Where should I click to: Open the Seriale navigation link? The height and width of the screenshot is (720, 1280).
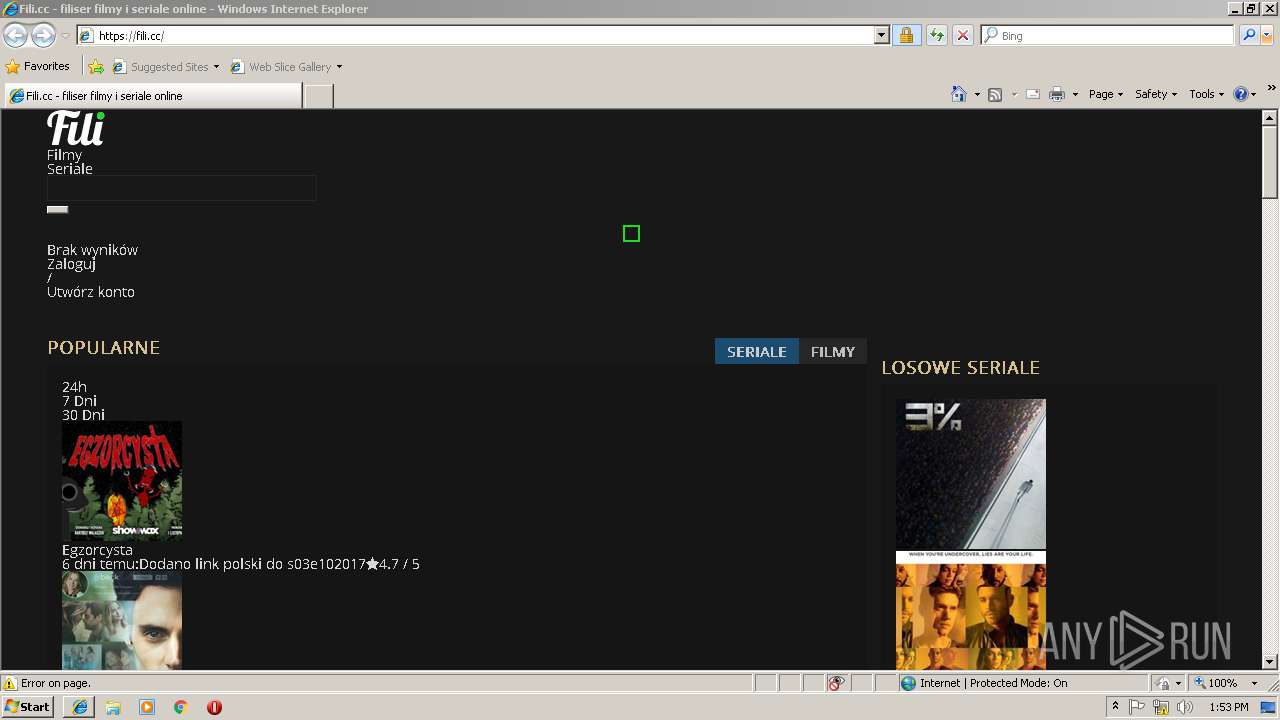[70, 169]
